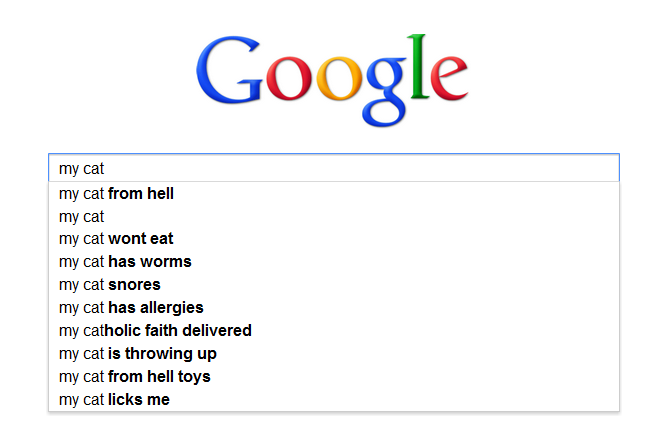Image resolution: width=666 pixels, height=440 pixels.
Task: Place cursor after 'my cat' typed text
Action: (105, 169)
